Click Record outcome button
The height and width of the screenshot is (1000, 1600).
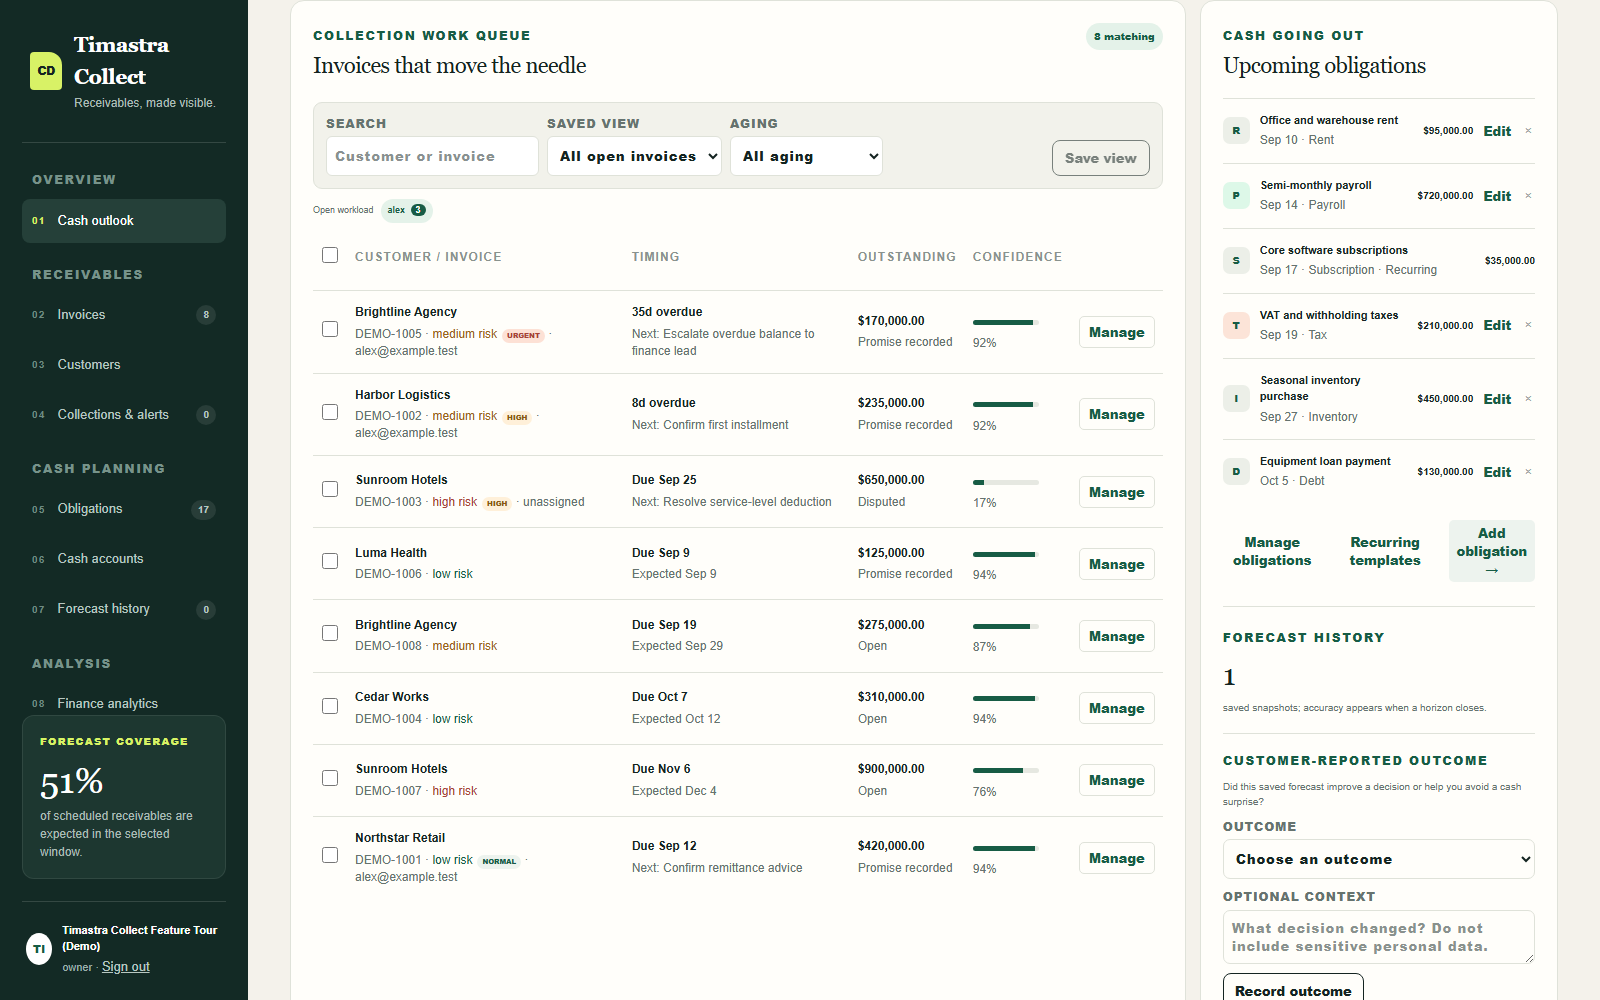pyautogui.click(x=1293, y=989)
